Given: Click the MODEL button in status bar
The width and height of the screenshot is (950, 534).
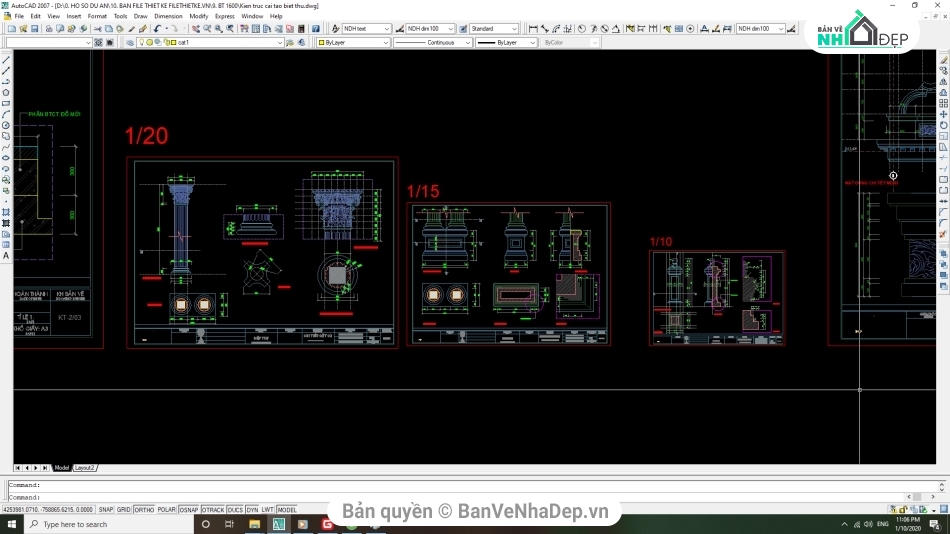Looking at the screenshot, I should pos(287,509).
